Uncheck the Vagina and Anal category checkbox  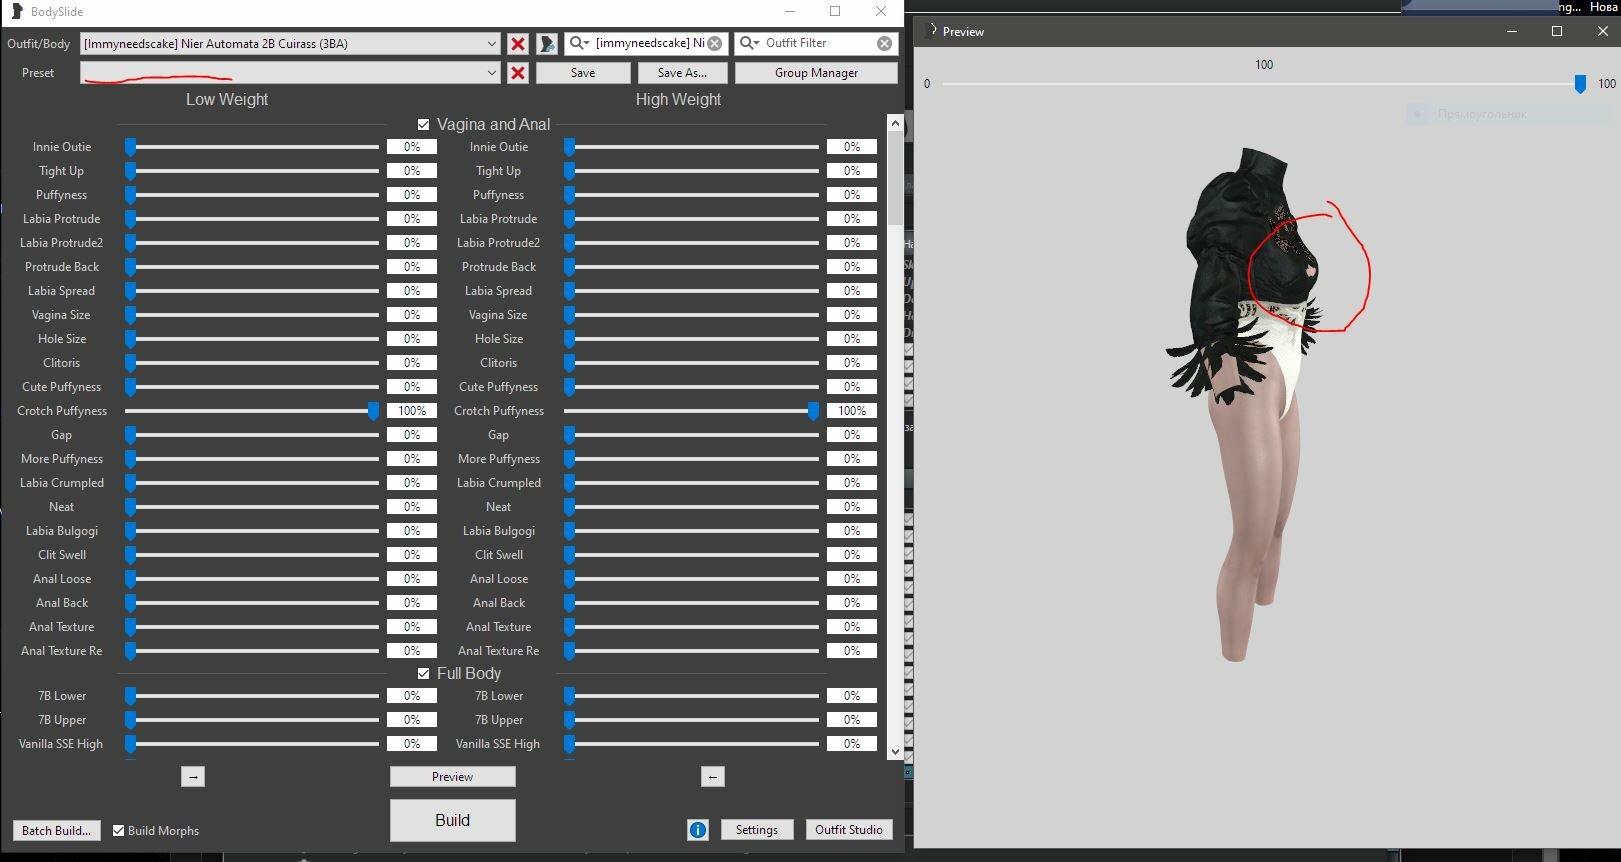click(x=423, y=125)
